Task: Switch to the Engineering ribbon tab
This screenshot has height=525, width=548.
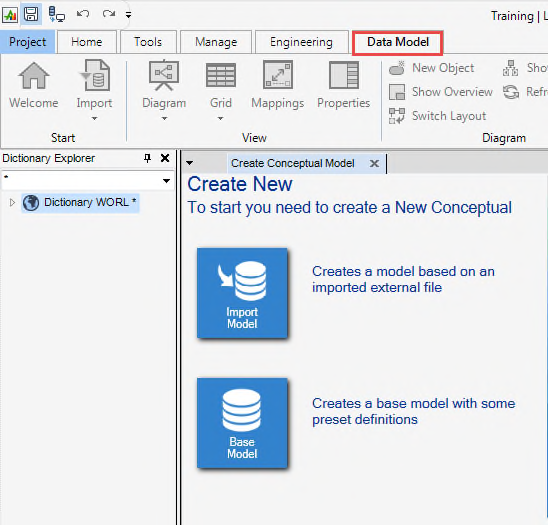Action: click(301, 42)
